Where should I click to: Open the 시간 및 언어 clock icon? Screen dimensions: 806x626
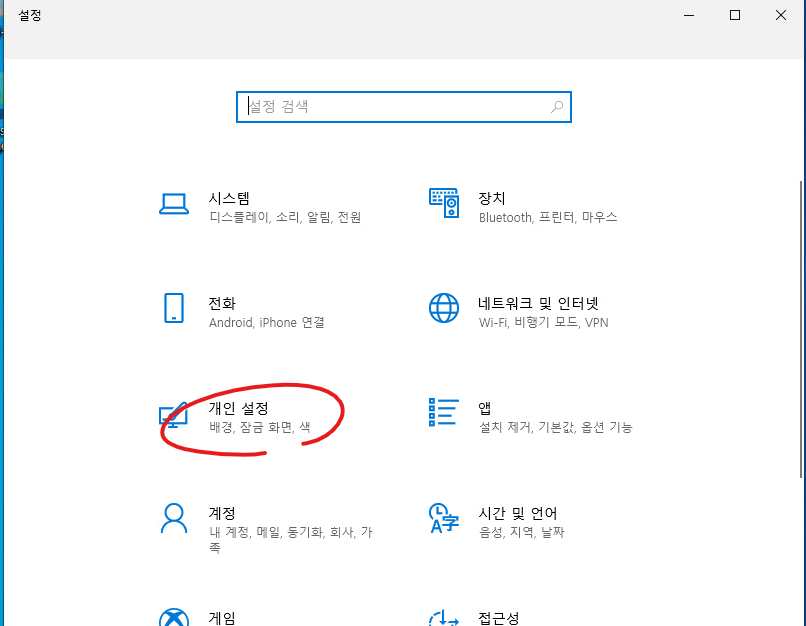(444, 518)
